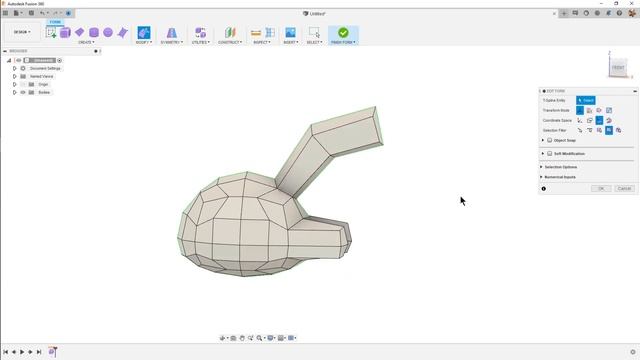640x360 pixels.
Task: Click the Undo arrow
Action: [42, 13]
